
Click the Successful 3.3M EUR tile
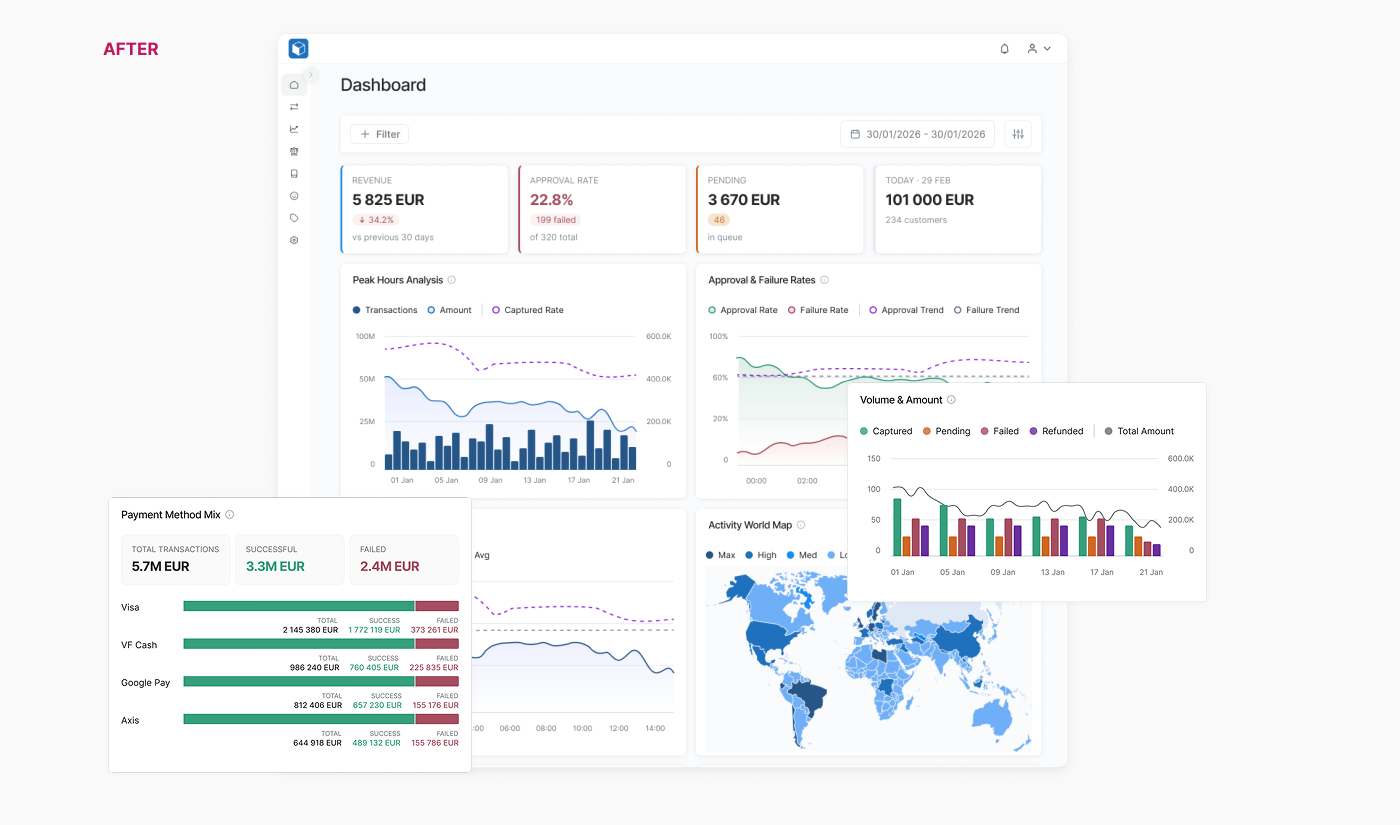tap(290, 559)
